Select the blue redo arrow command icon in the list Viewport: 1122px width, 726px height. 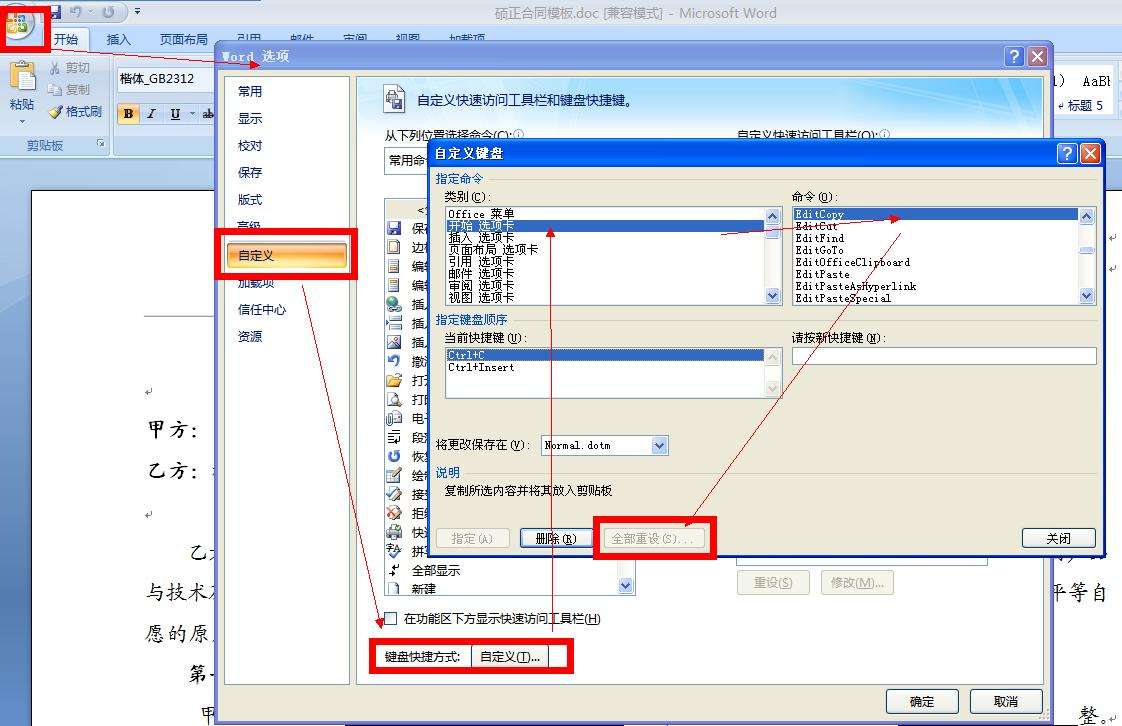[x=394, y=456]
